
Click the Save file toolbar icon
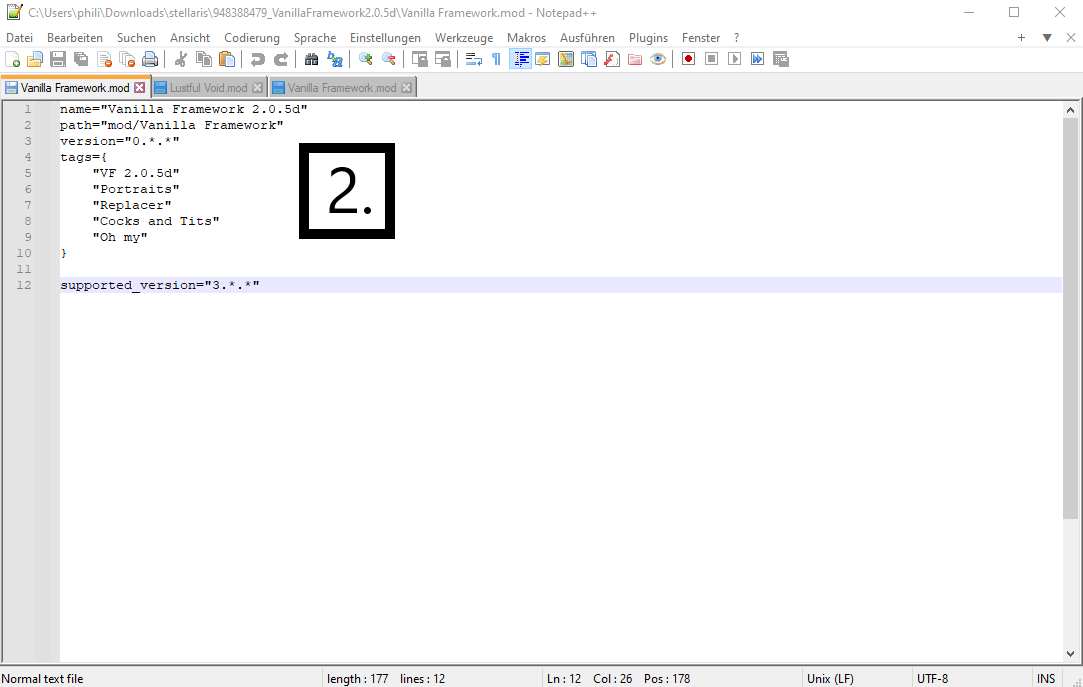pos(58,59)
